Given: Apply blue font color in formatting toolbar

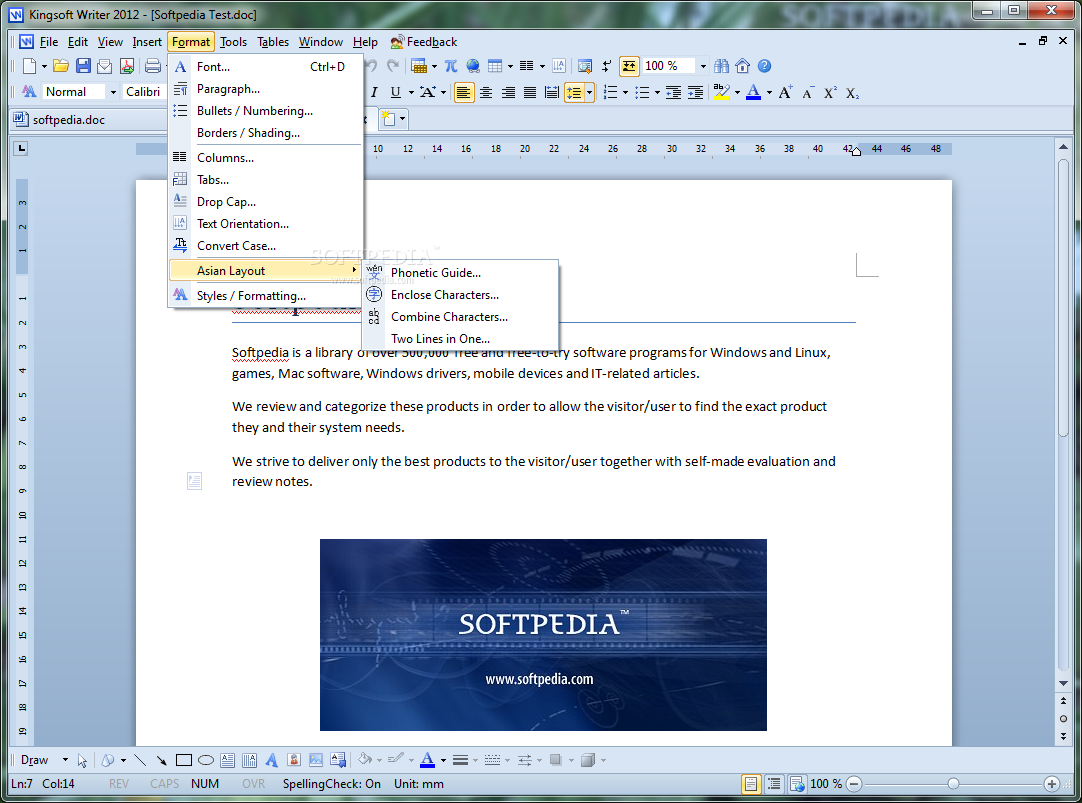Looking at the screenshot, I should [754, 92].
